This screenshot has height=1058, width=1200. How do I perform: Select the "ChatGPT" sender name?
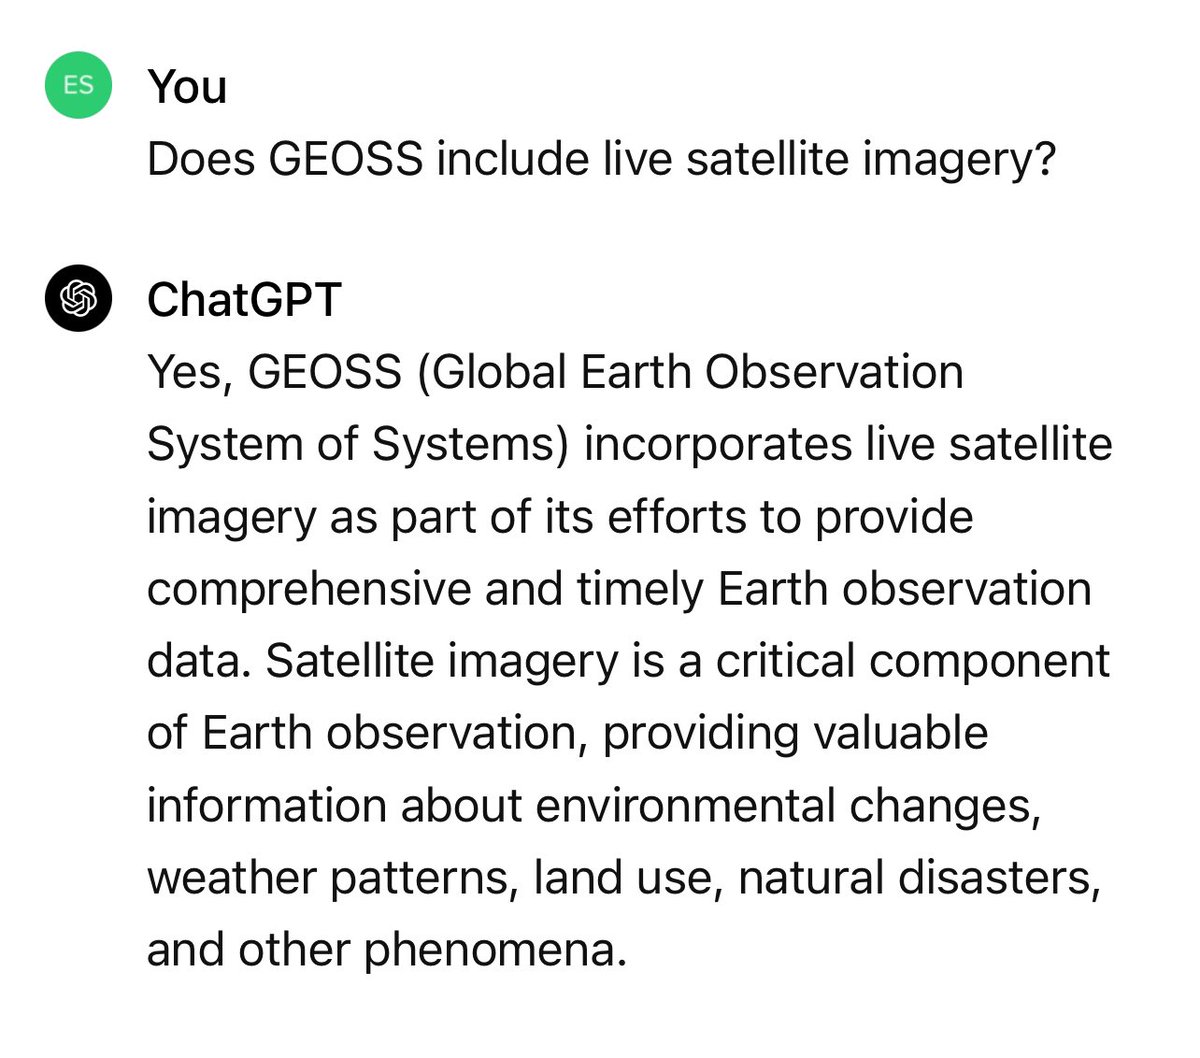[244, 299]
